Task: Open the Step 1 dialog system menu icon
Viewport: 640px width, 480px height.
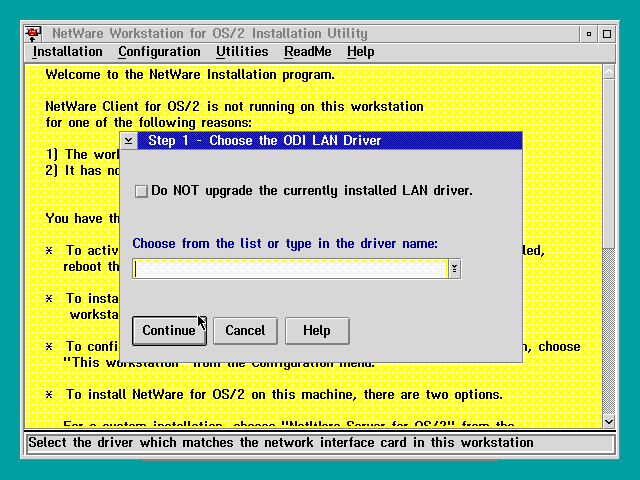Action: point(129,141)
